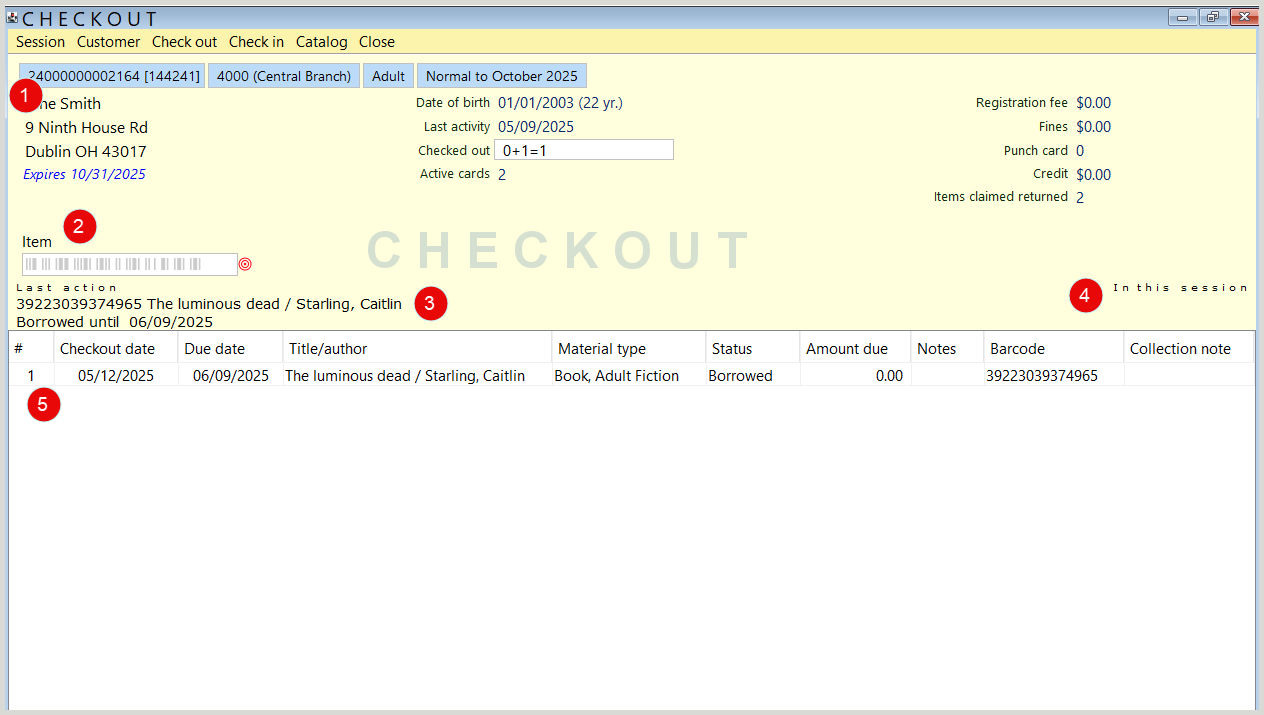The height and width of the screenshot is (715, 1264).
Task: Click the Fines $0.00 value
Action: (1093, 127)
